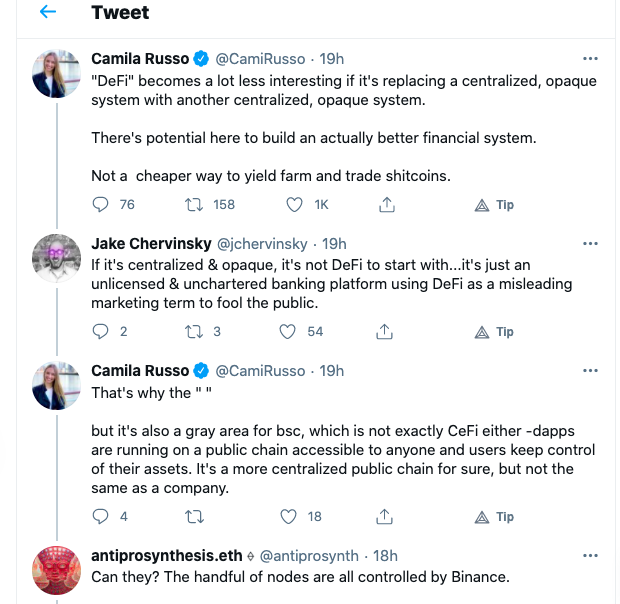This screenshot has width=620, height=604.
Task: Open more options on antiprosynthesis.eth's tweet
Action: tap(590, 556)
